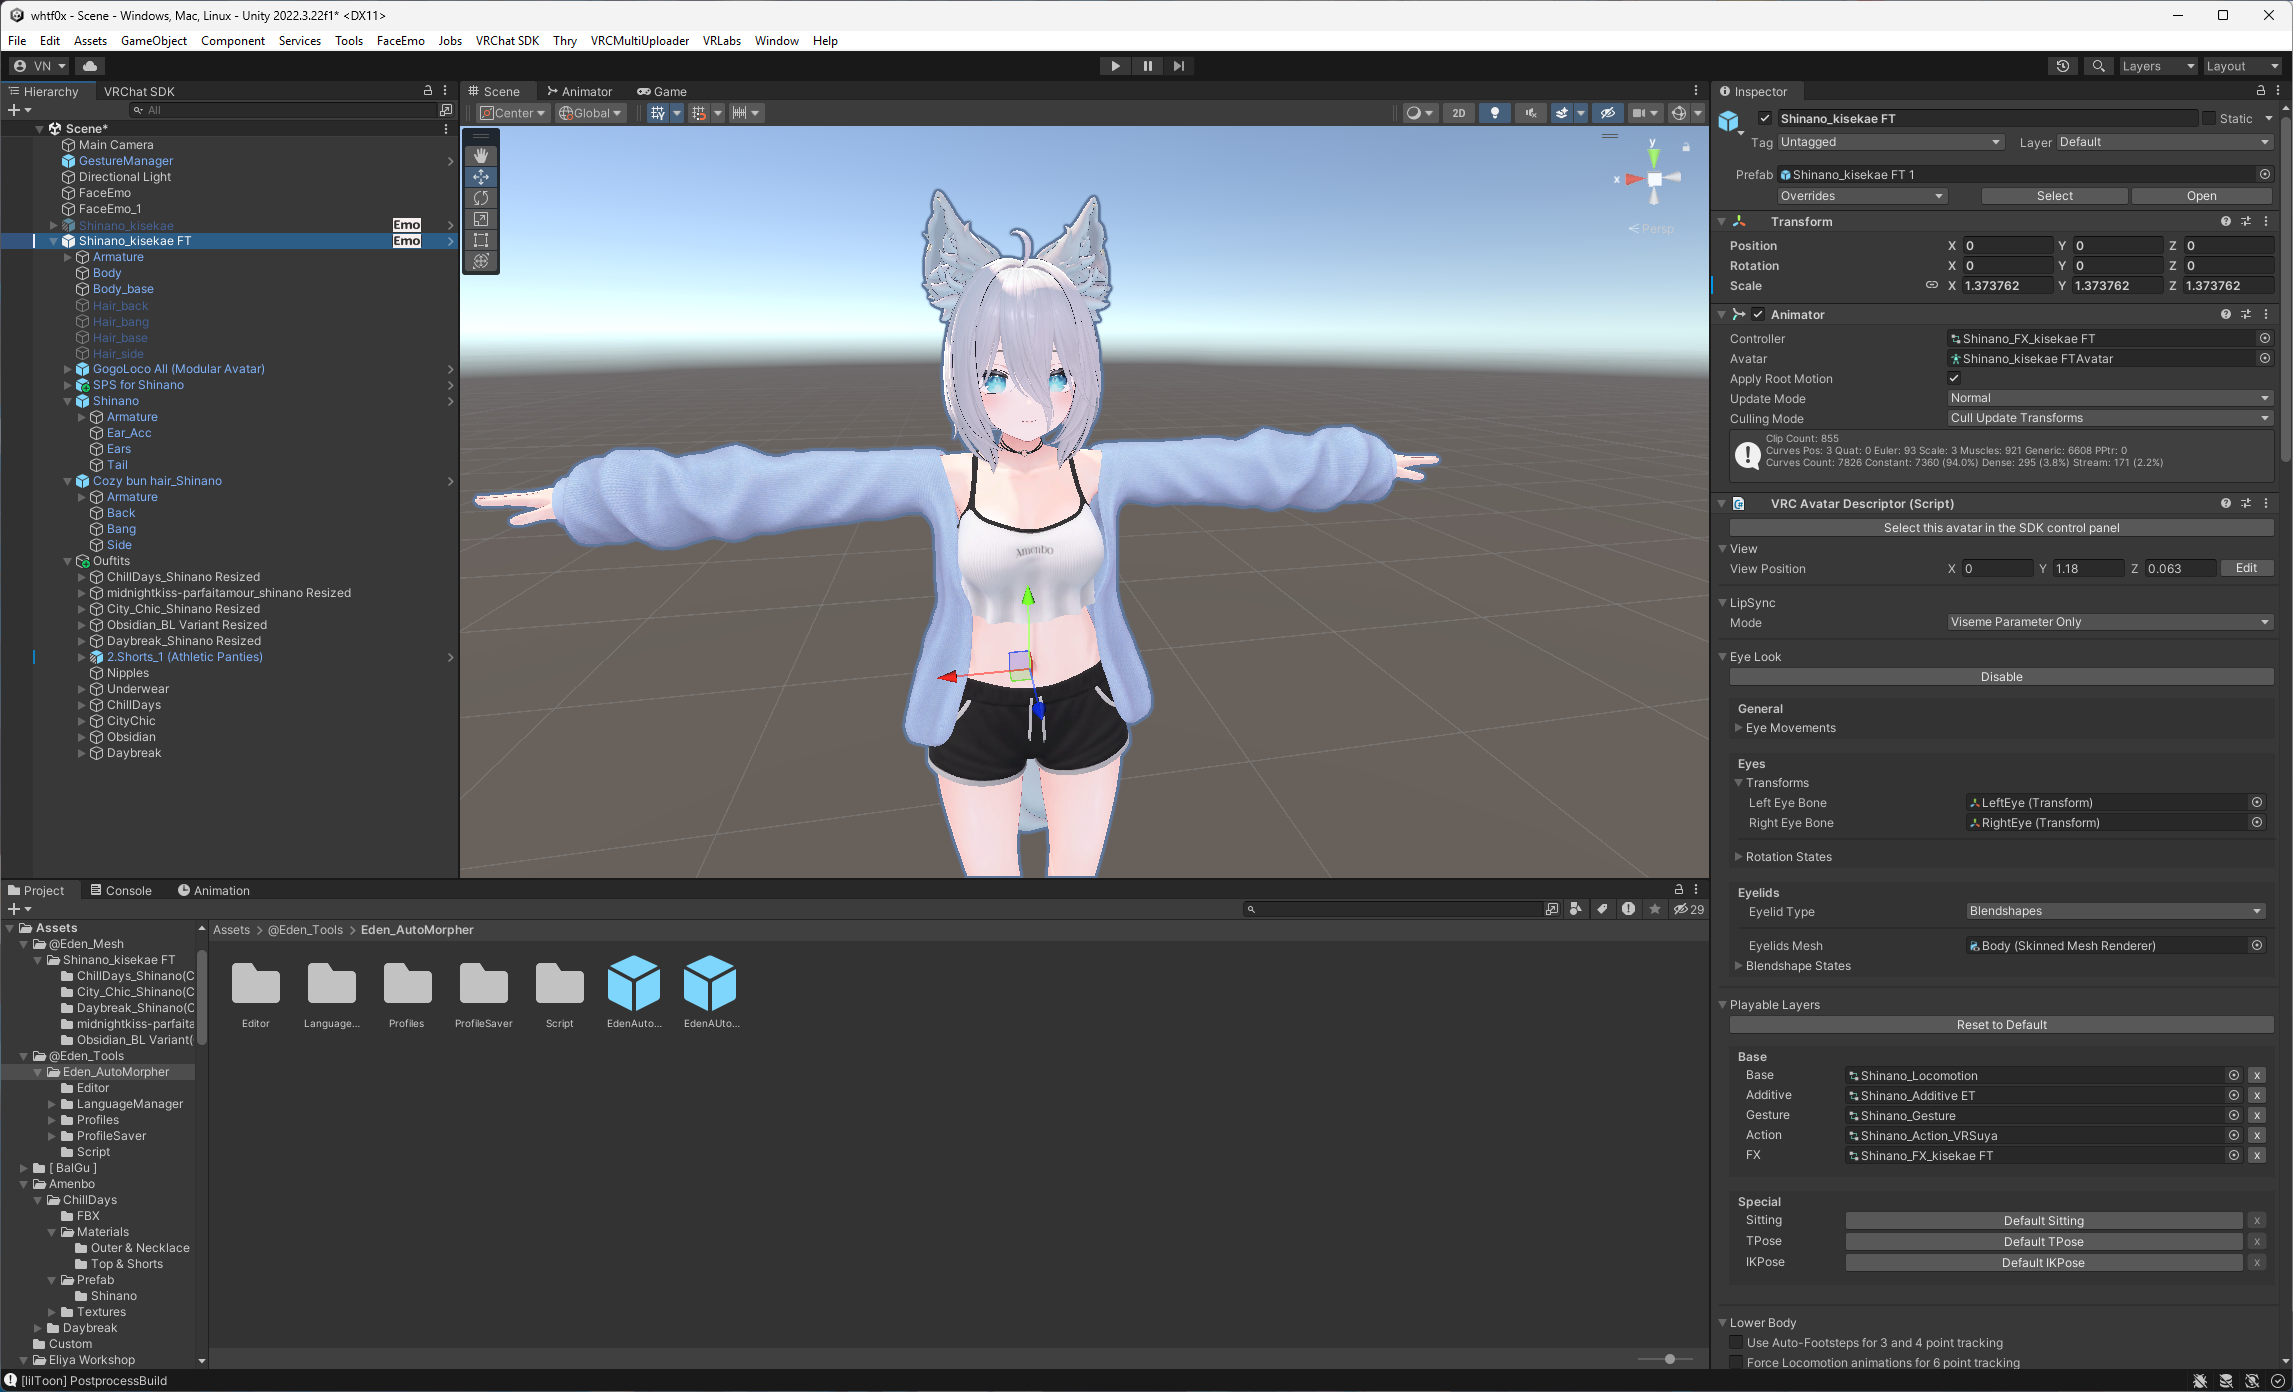Open Unity version history icon

point(2062,66)
